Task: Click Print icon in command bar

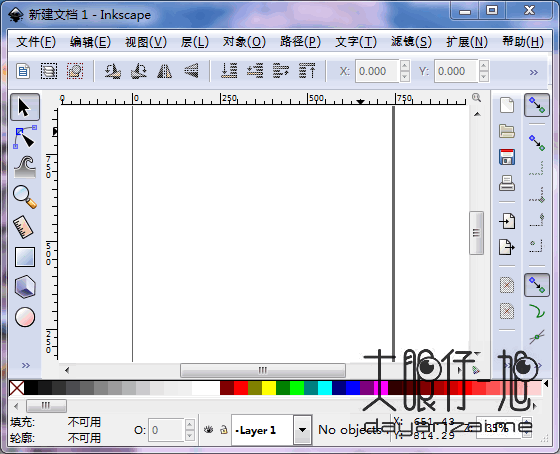Action: 507,183
